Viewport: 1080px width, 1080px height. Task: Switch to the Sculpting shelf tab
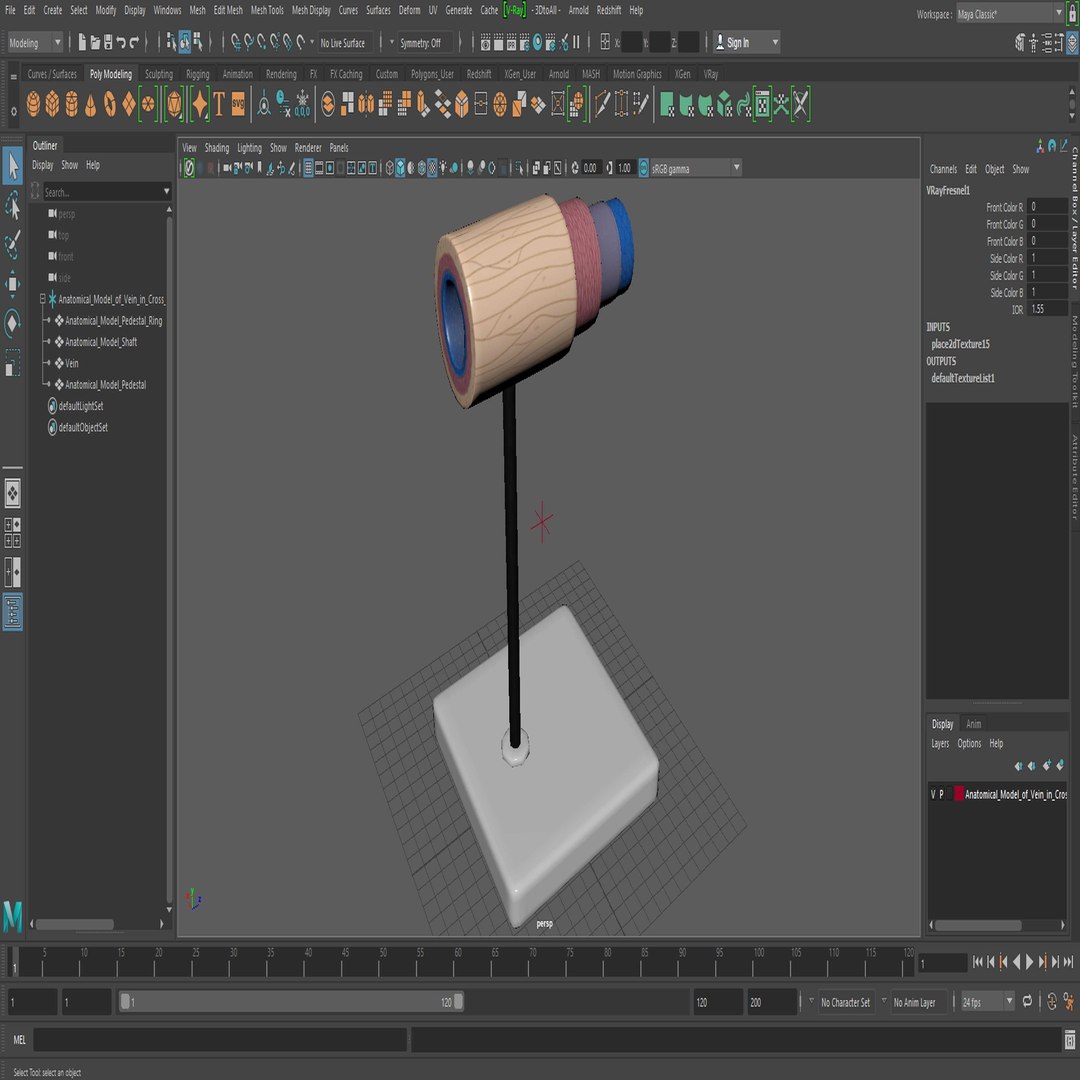point(158,74)
